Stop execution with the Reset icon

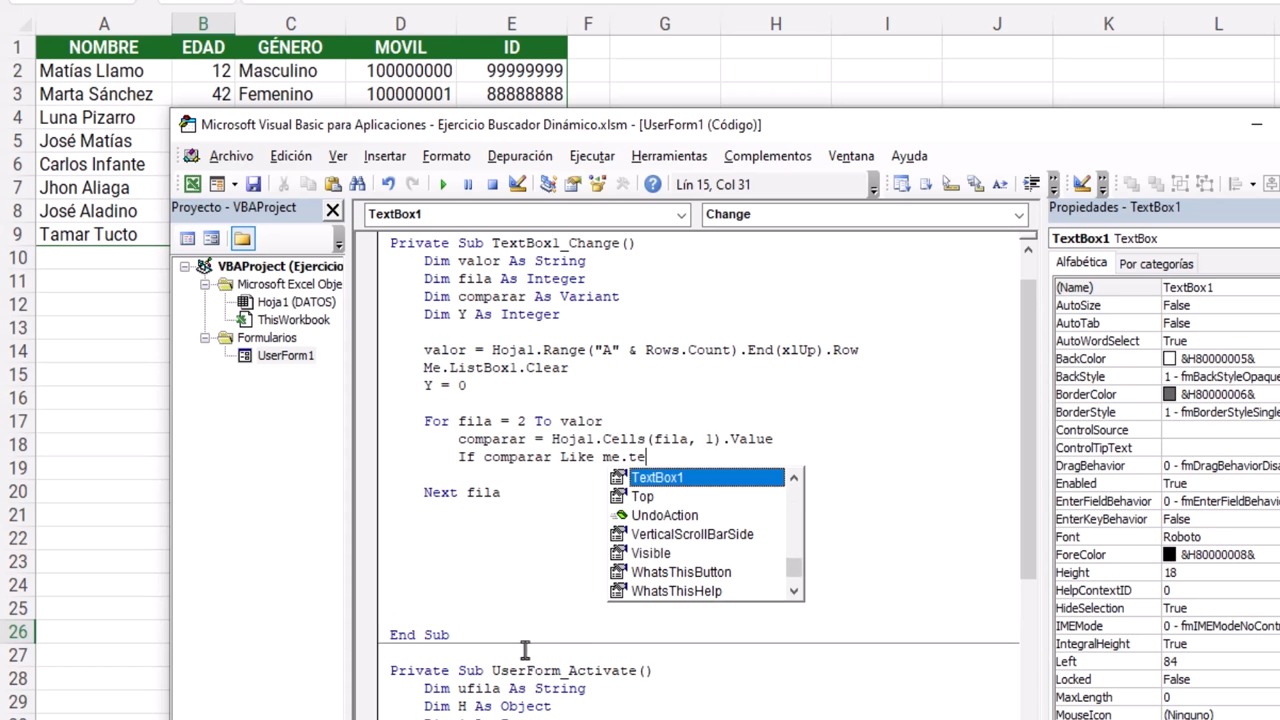[492, 184]
